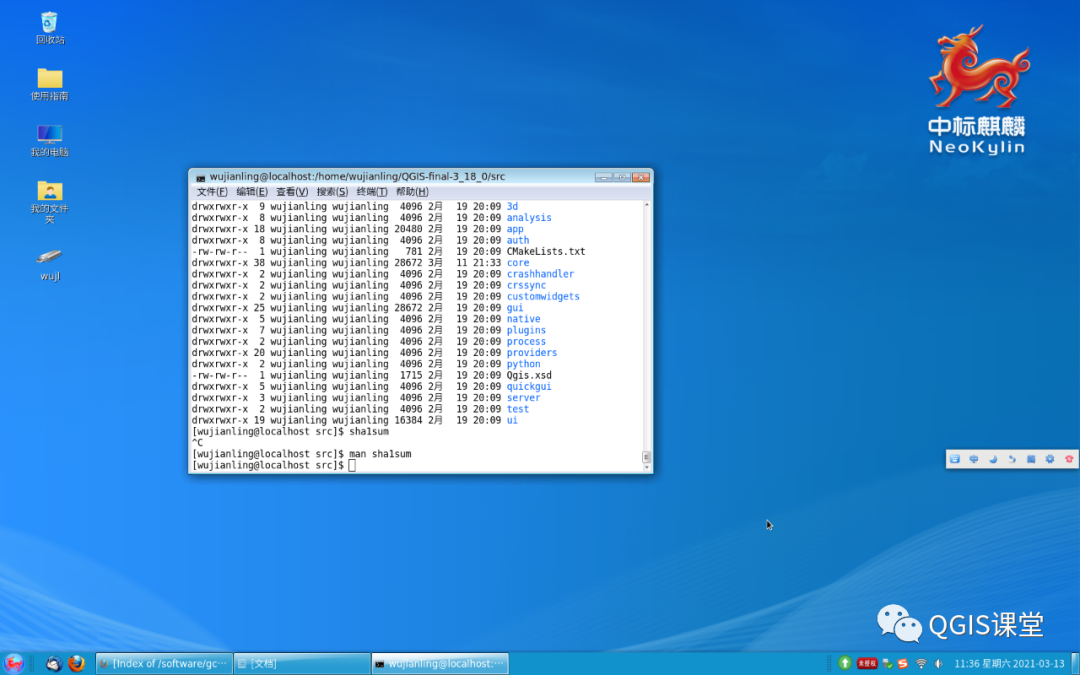Click the 'analysis' directory name
The height and width of the screenshot is (675, 1080).
(529, 218)
